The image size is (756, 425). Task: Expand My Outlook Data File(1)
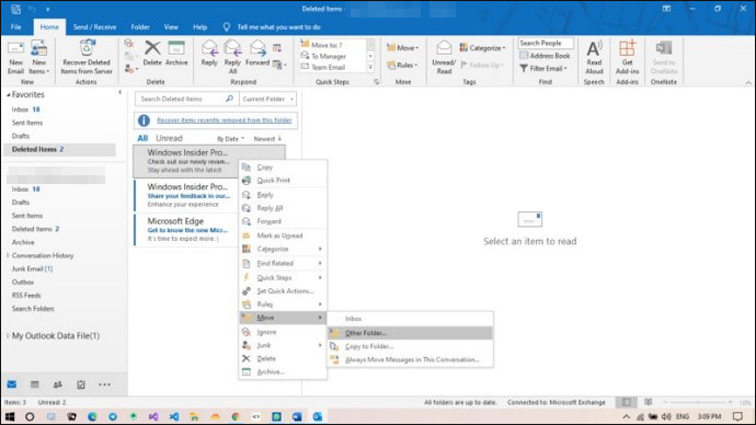pyautogui.click(x=8, y=336)
